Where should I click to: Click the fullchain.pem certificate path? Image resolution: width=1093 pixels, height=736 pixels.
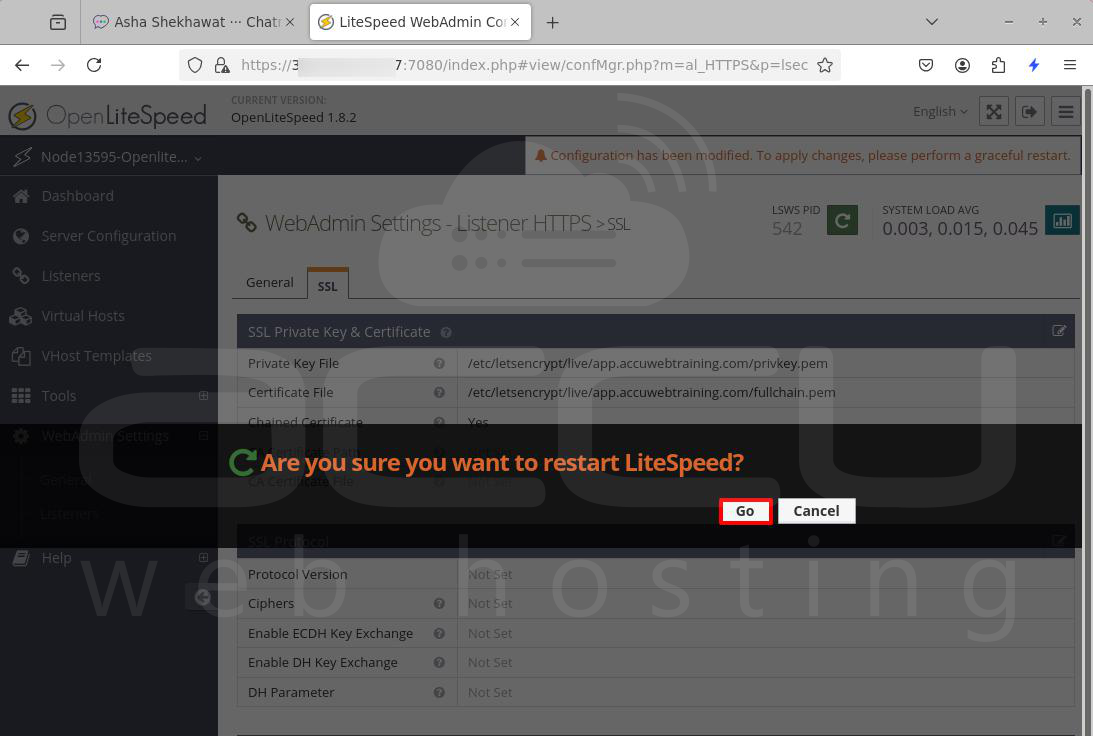pos(652,392)
